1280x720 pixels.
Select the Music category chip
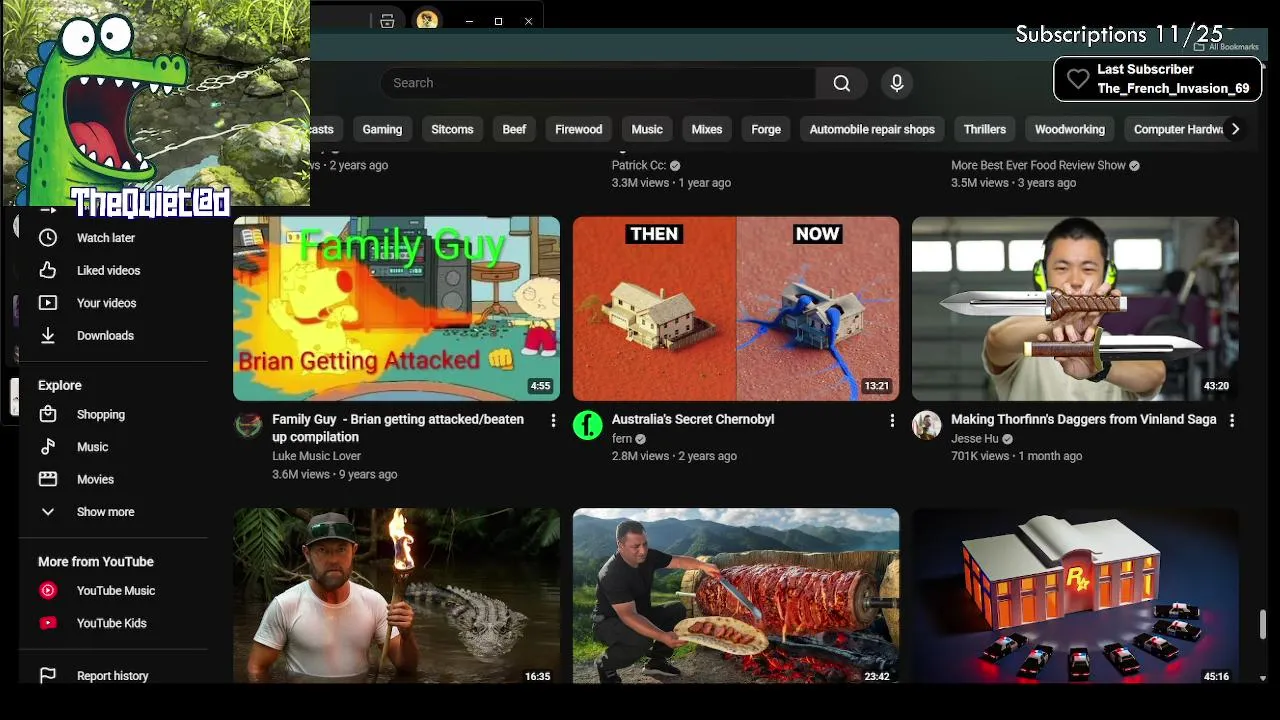click(x=647, y=129)
